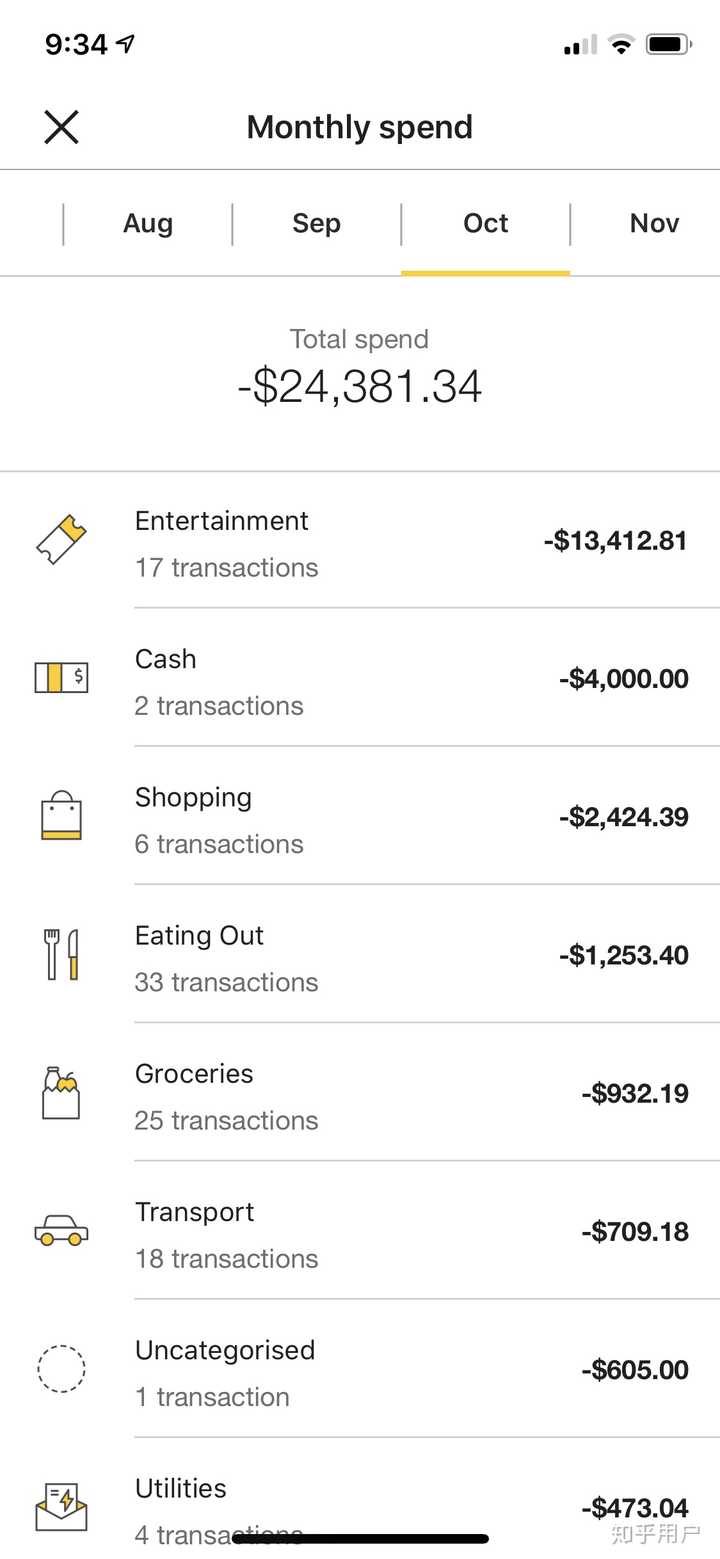
Task: Open Entertainment's 17 transactions
Action: pos(227,568)
